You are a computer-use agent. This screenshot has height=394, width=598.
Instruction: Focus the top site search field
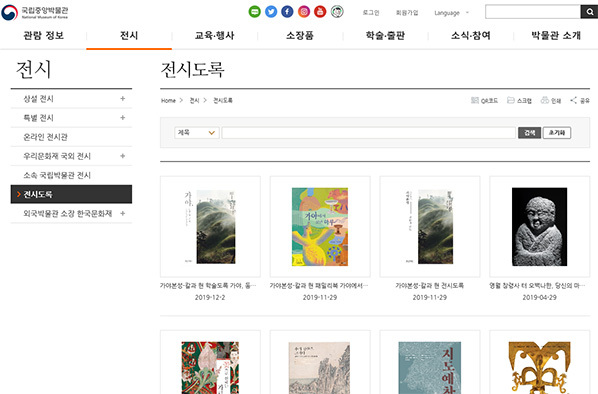(x=533, y=12)
